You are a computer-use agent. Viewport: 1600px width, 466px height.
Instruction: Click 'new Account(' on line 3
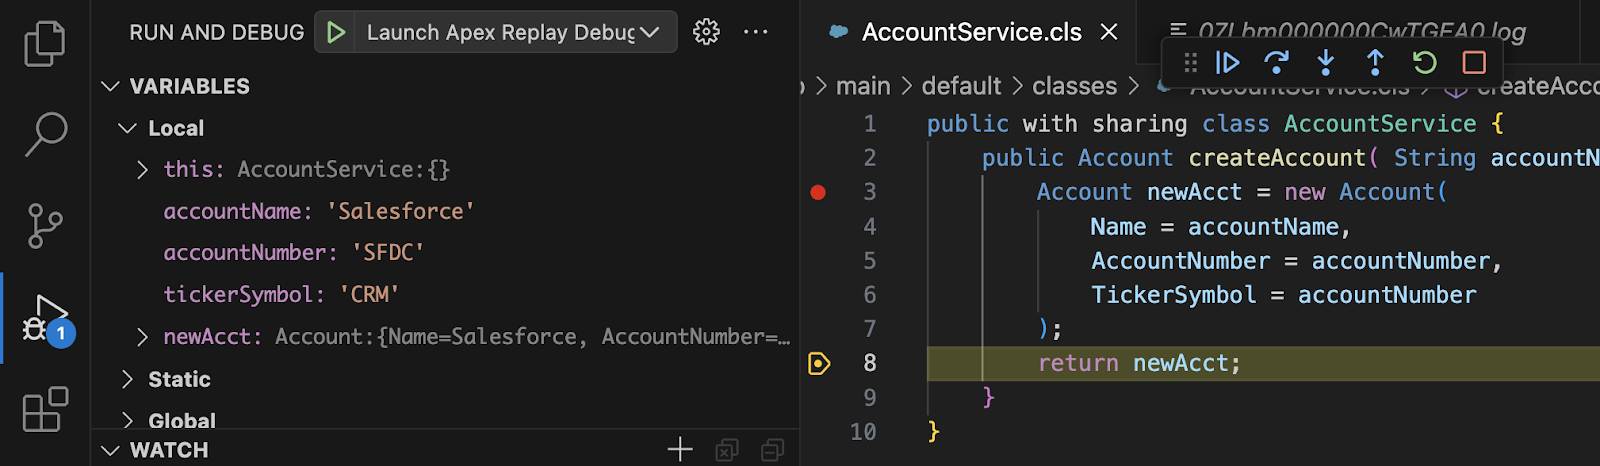[x=1366, y=192]
